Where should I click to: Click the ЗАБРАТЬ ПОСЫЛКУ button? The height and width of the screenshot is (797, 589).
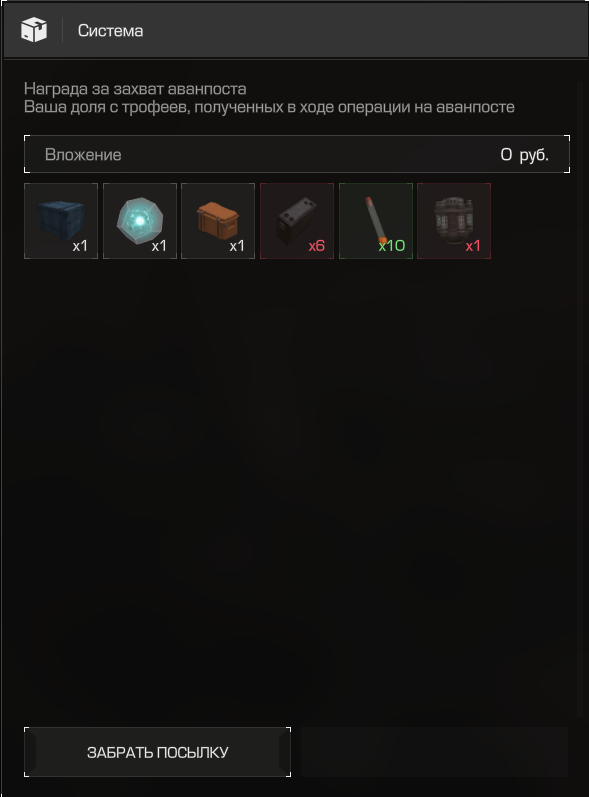158,752
